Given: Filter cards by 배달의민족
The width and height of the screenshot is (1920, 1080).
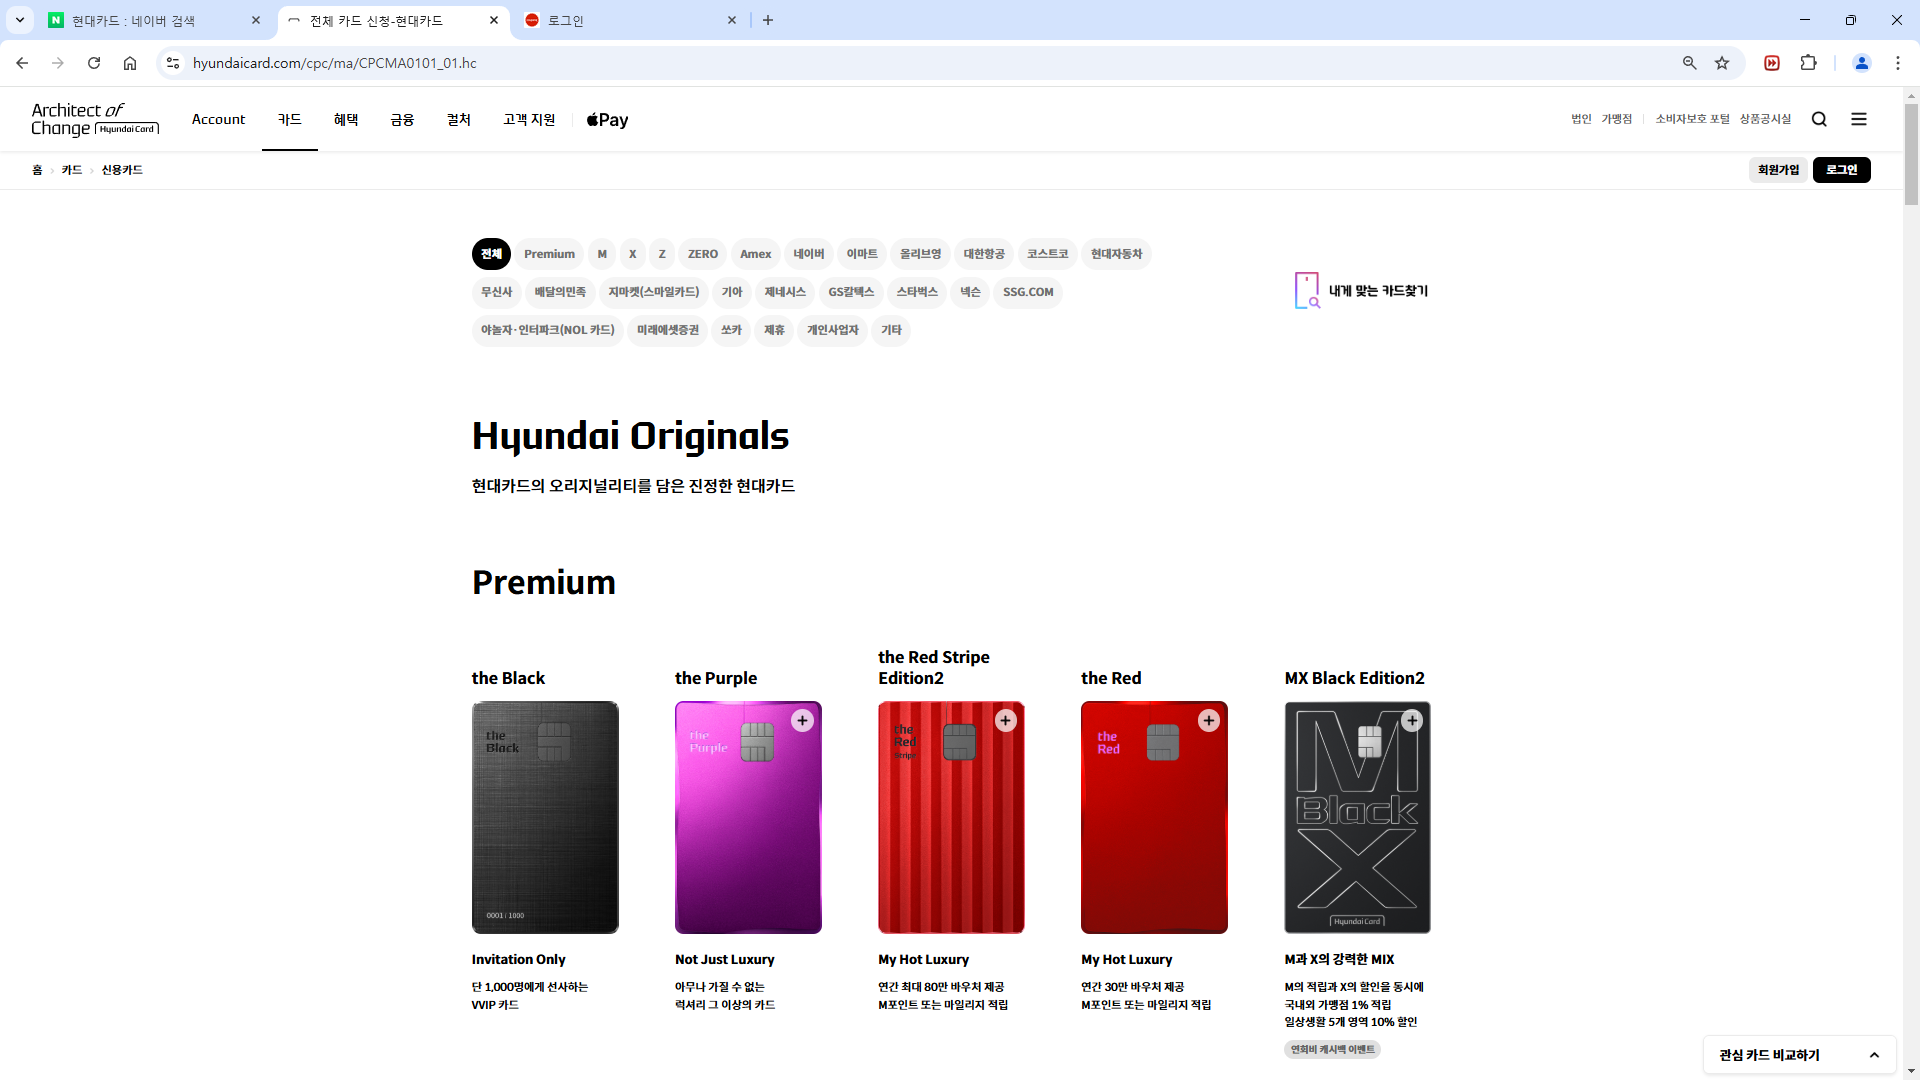Looking at the screenshot, I should (x=560, y=292).
